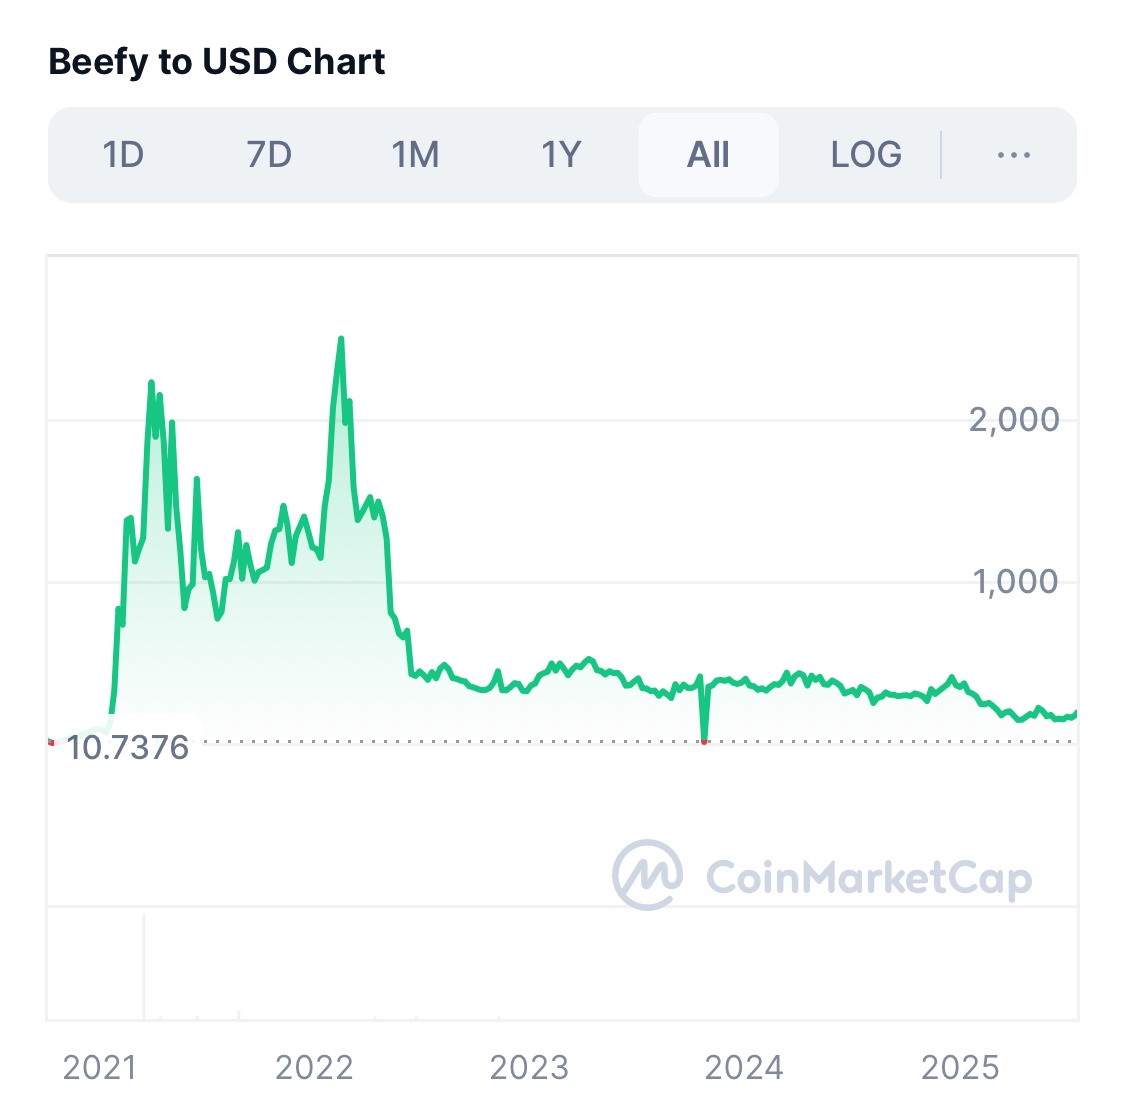
Task: Click the 10.7376 low price label
Action: (x=128, y=747)
